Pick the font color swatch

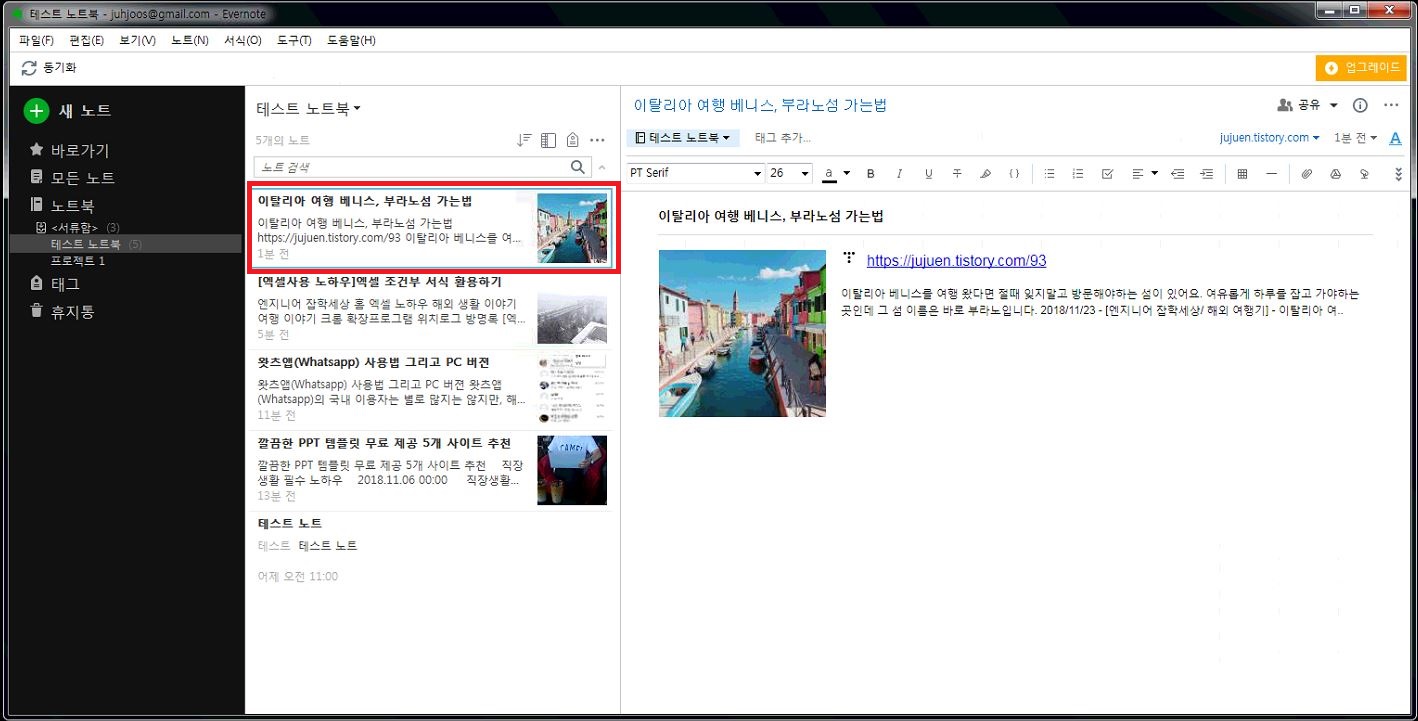(829, 174)
